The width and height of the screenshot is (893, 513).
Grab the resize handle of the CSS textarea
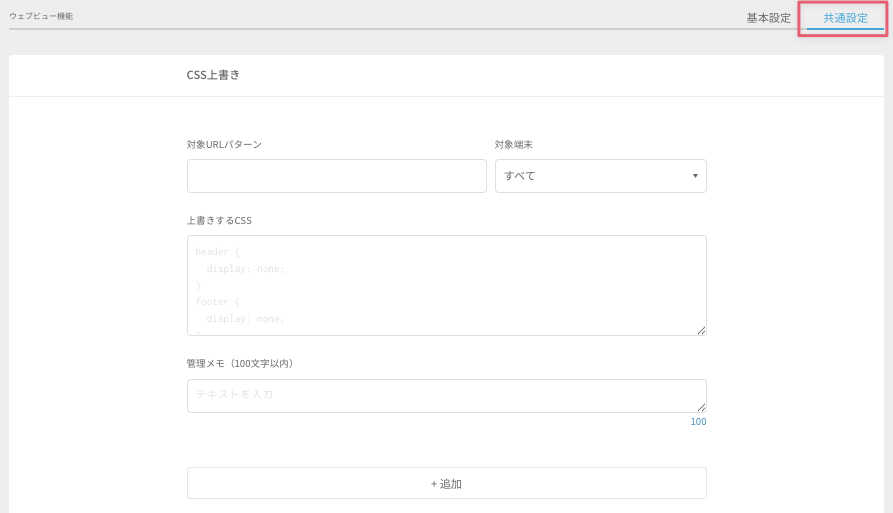click(701, 330)
